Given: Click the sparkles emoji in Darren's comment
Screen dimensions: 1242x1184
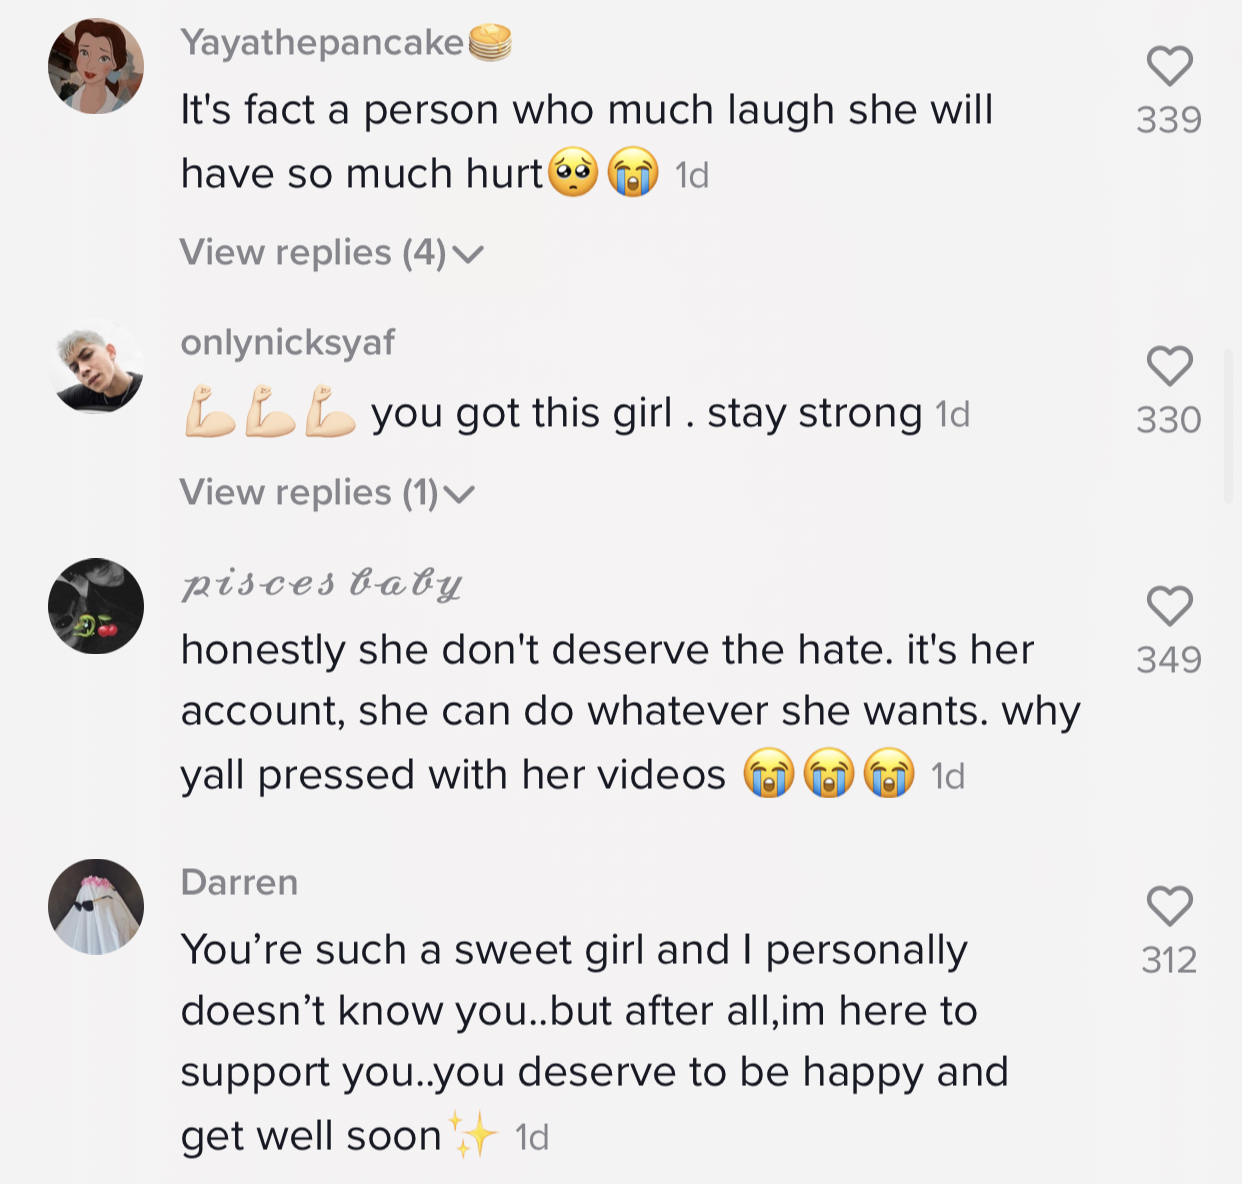Looking at the screenshot, I should coord(472,1134).
